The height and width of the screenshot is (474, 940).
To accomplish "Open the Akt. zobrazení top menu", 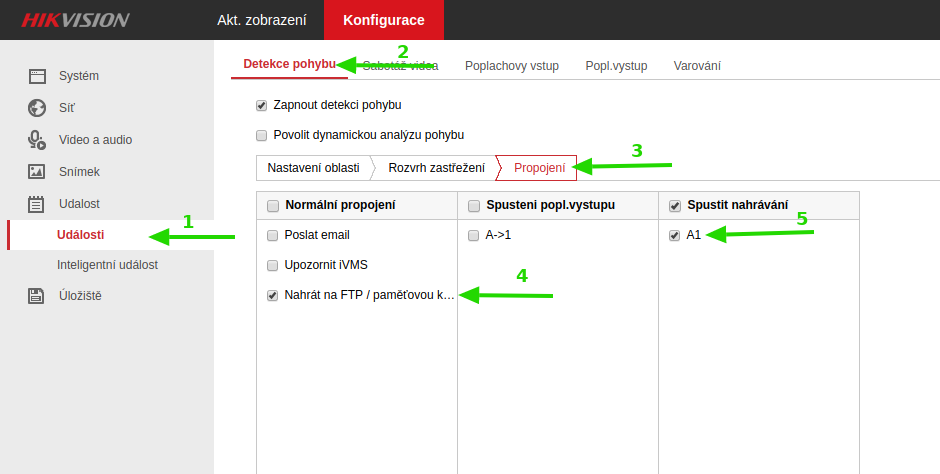I will tap(262, 20).
